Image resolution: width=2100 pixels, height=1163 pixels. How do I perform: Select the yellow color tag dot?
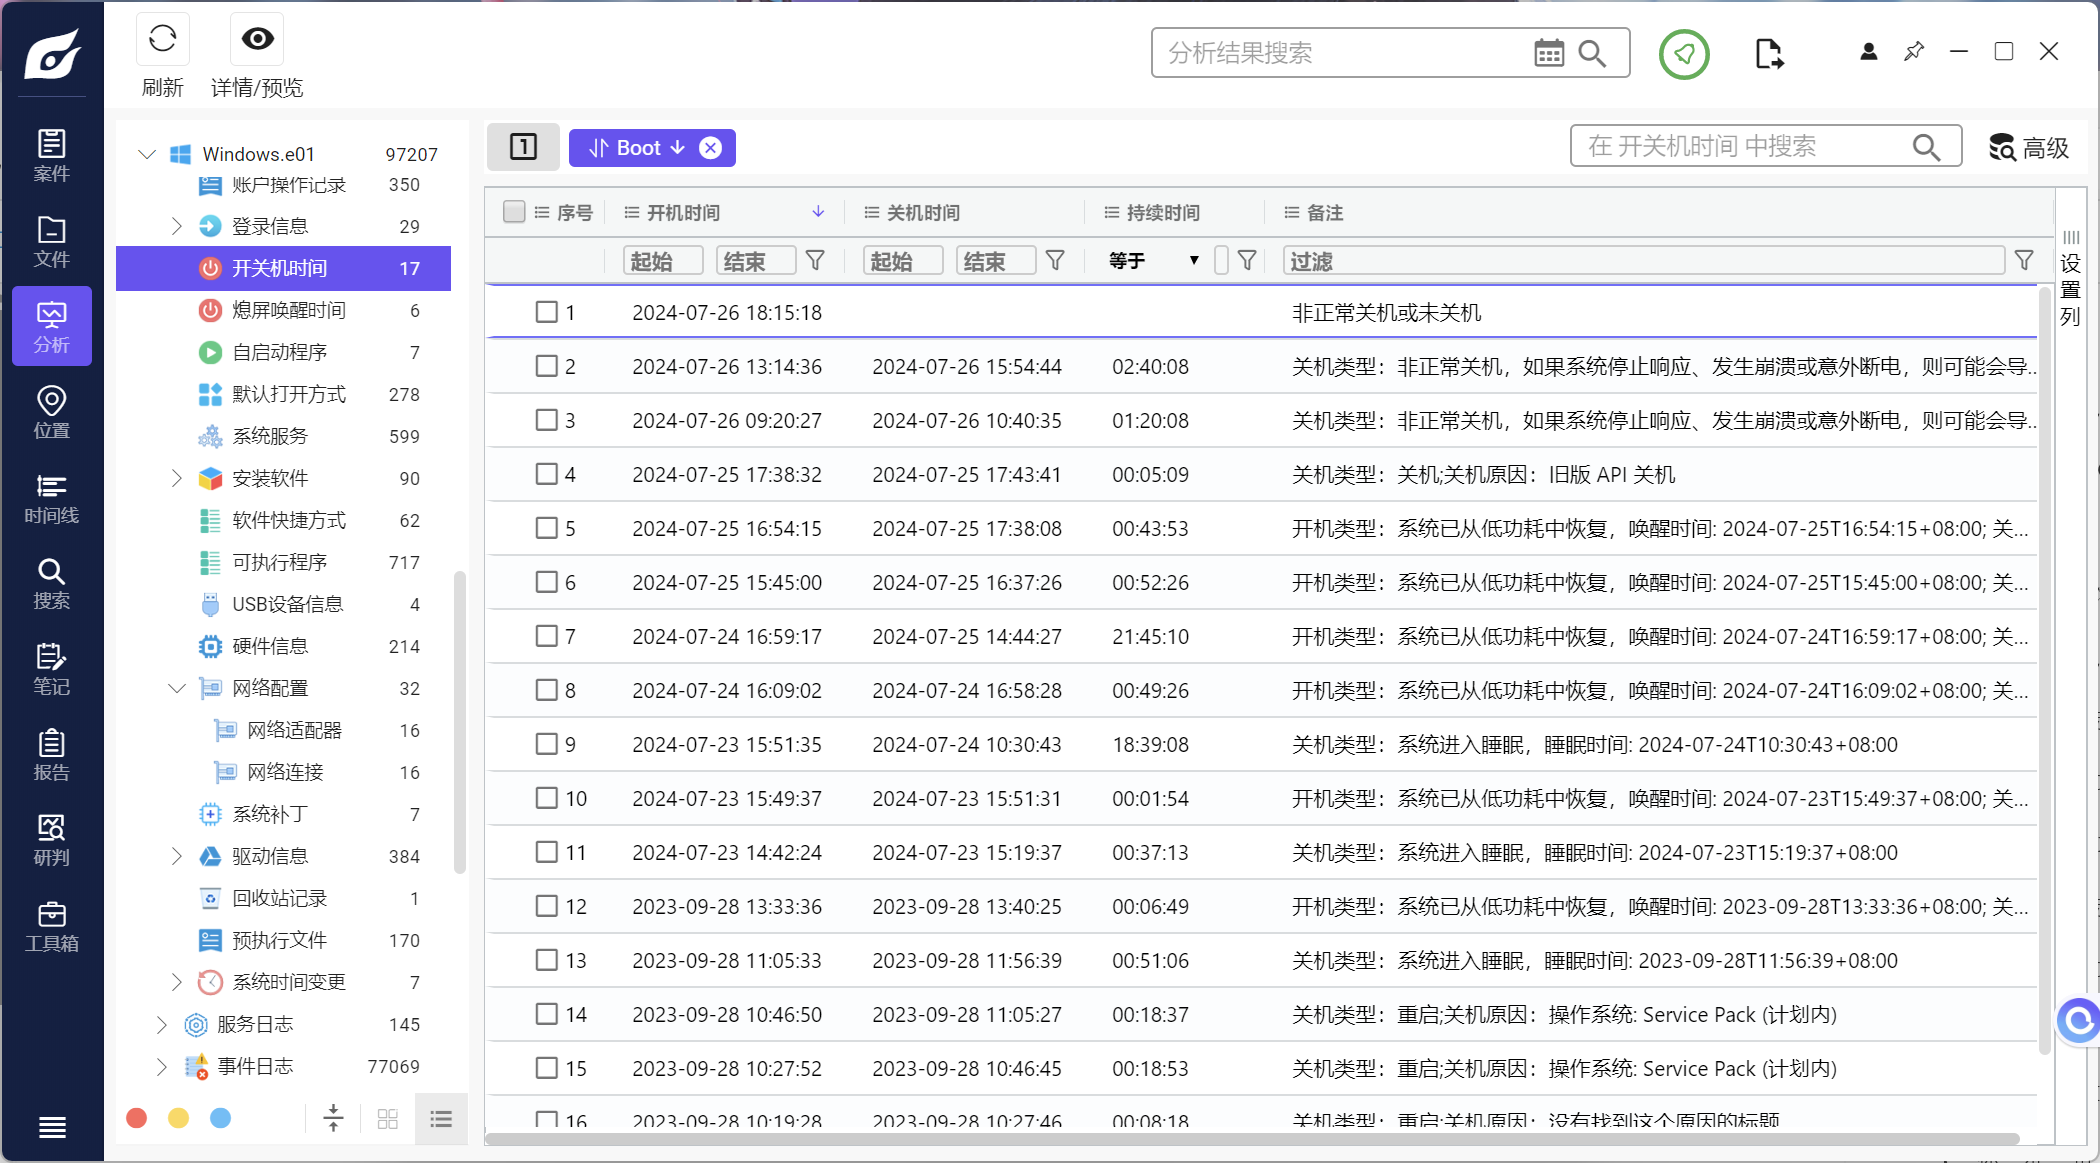click(178, 1118)
